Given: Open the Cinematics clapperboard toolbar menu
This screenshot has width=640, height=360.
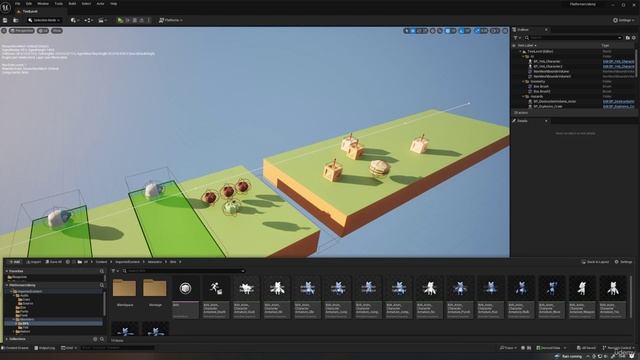Looking at the screenshot, I should point(102,20).
